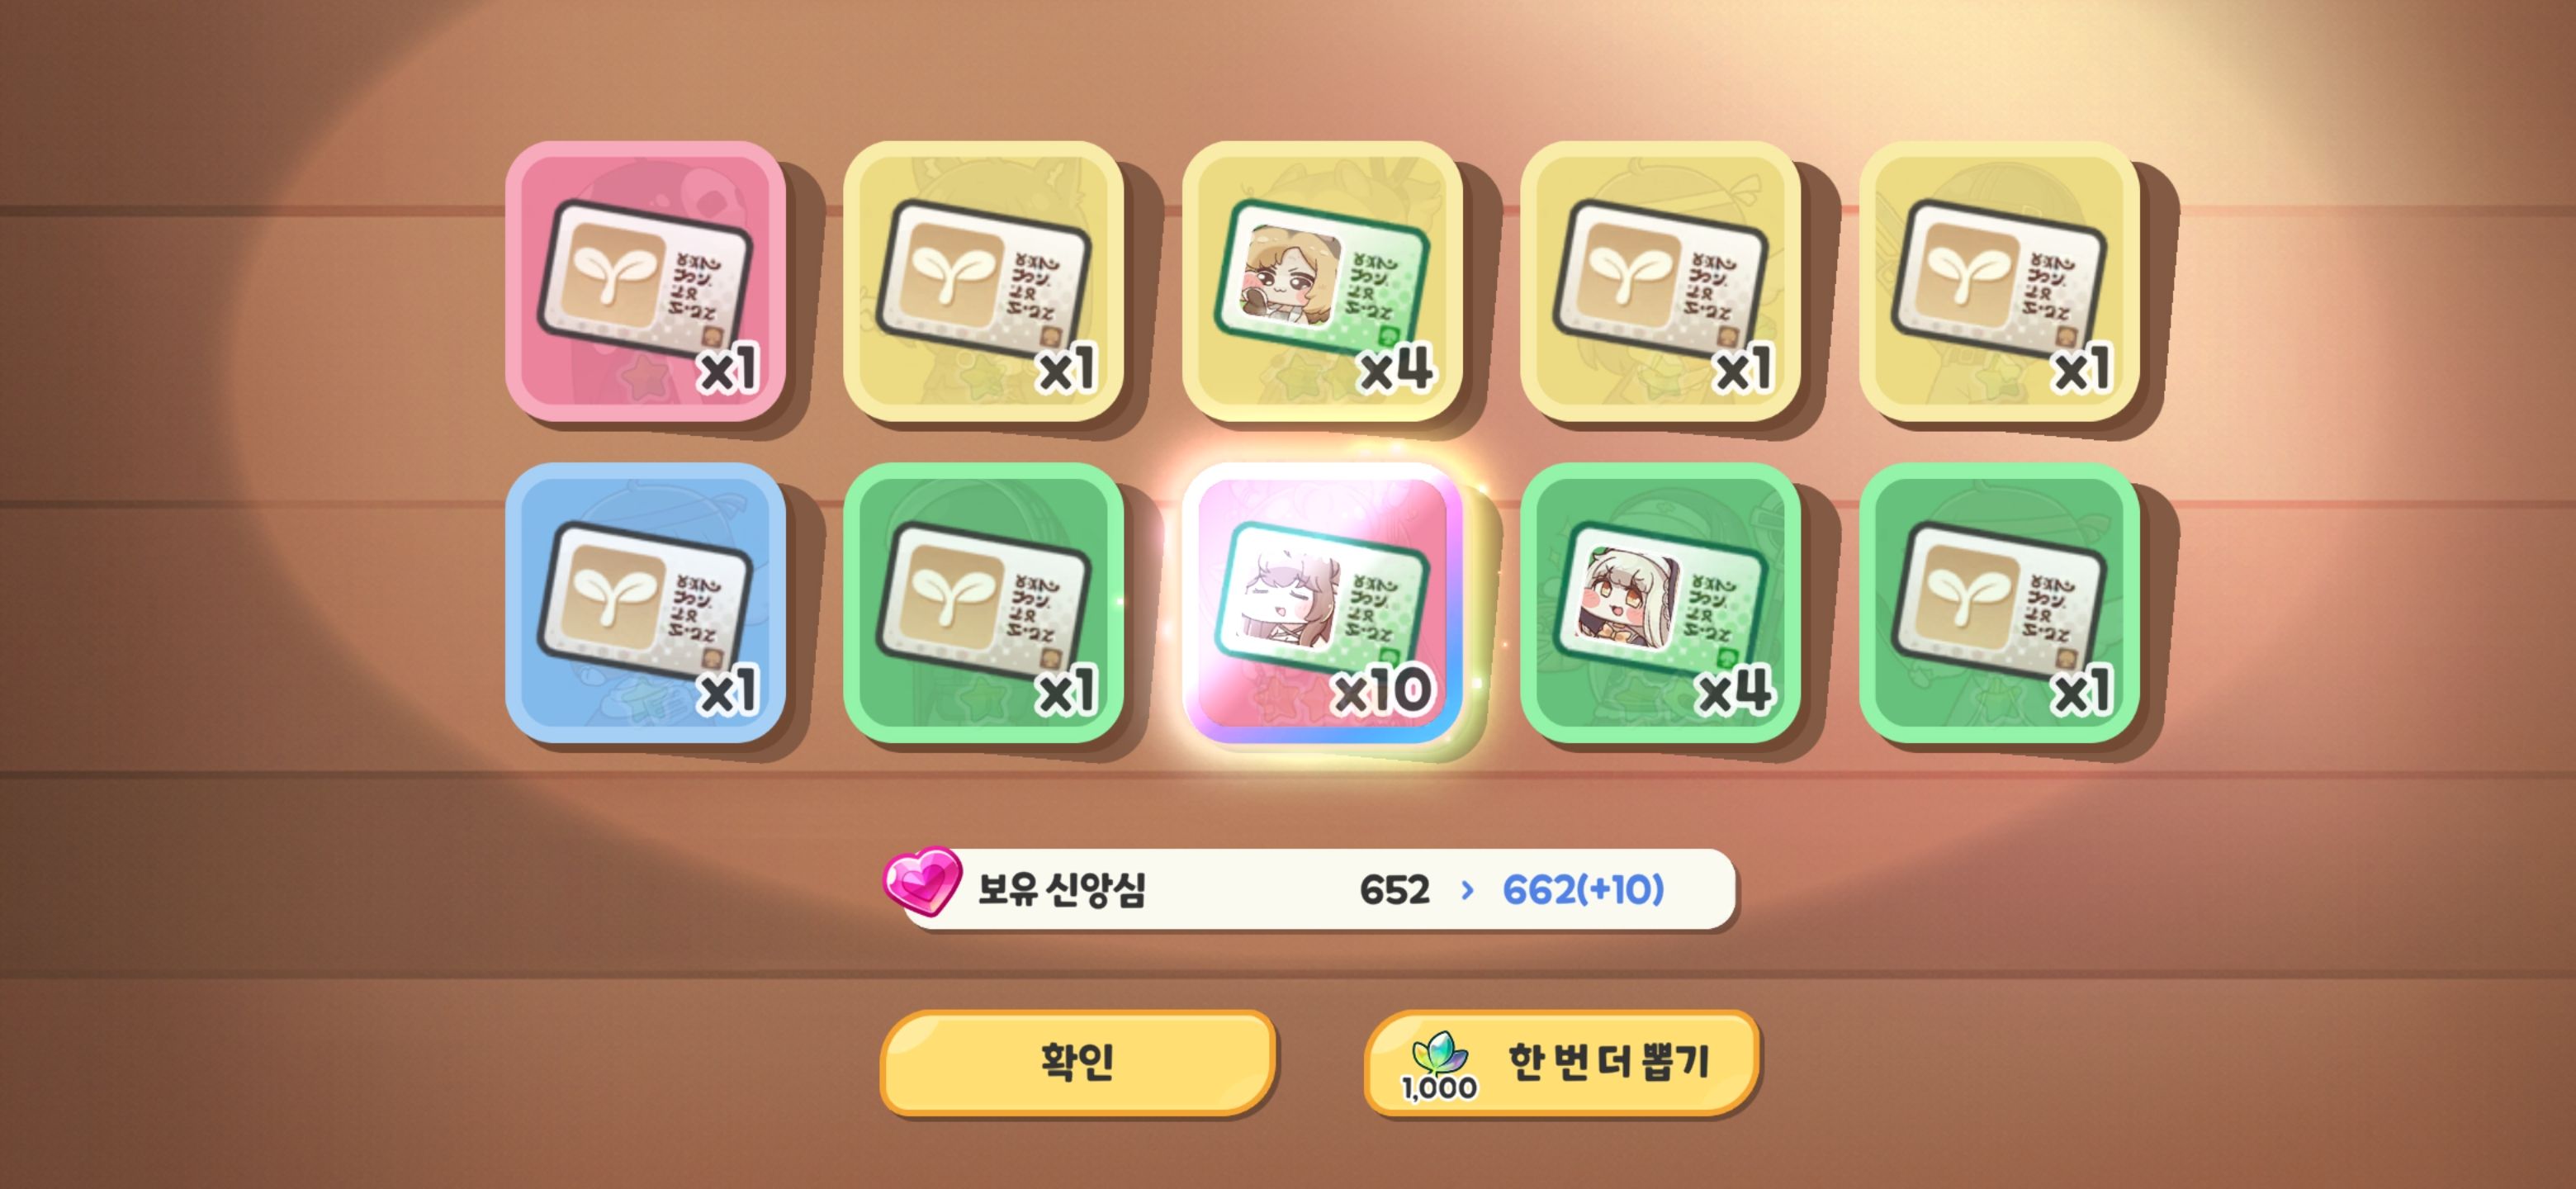Click the blue tile sprout card
The height and width of the screenshot is (1189, 2576).
pos(645,603)
